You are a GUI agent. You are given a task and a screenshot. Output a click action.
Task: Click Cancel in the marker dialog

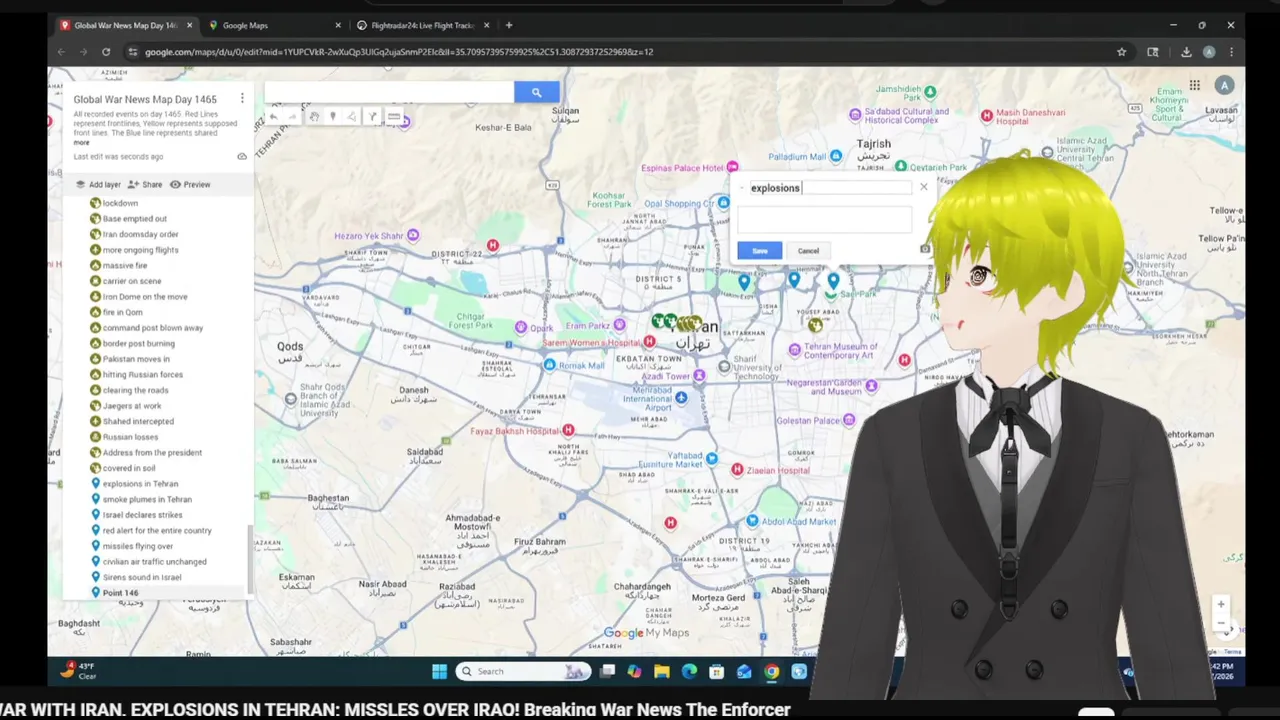pyautogui.click(x=808, y=251)
